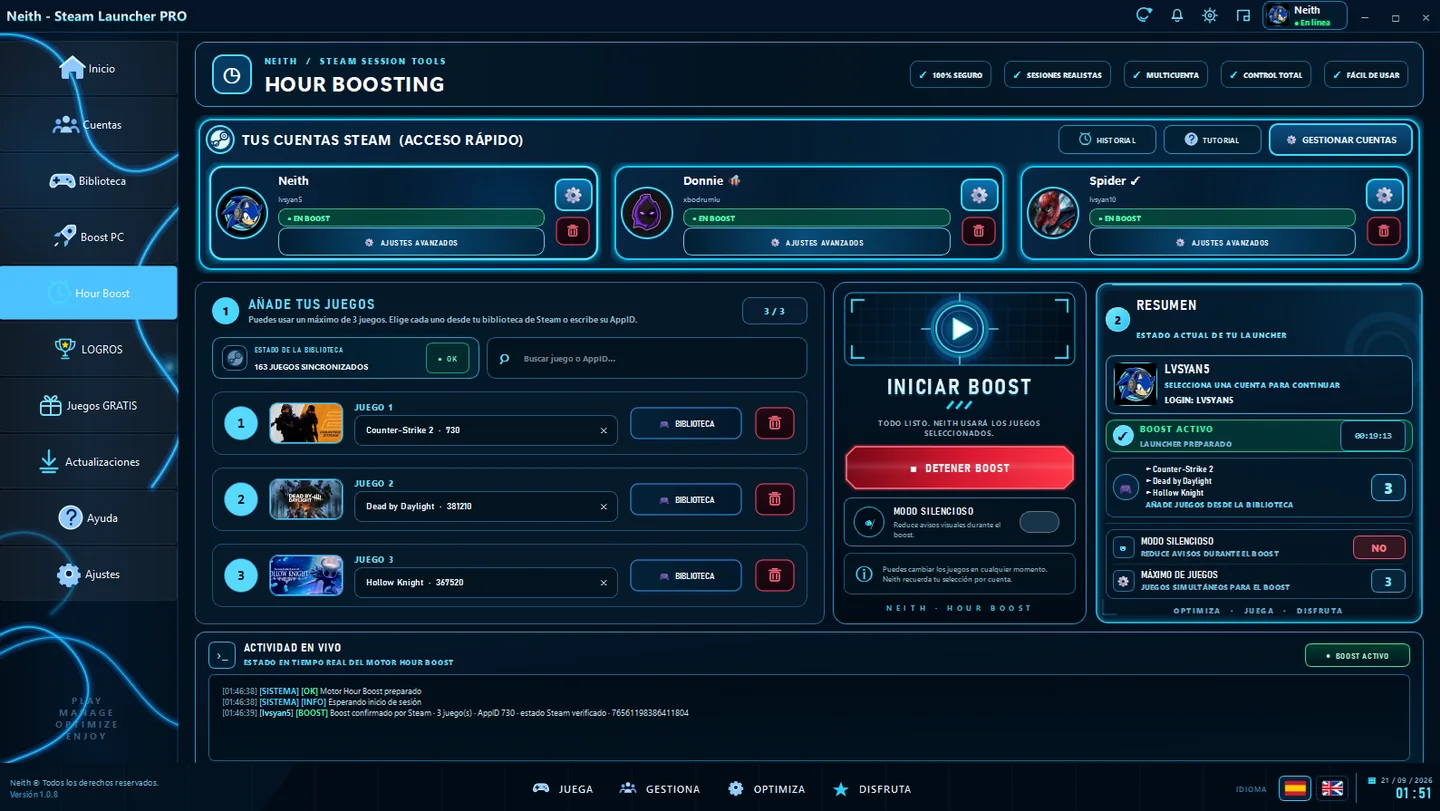Image resolution: width=1440 pixels, height=811 pixels.
Task: Click GESTIONAR CUENTAS
Action: pos(1341,140)
